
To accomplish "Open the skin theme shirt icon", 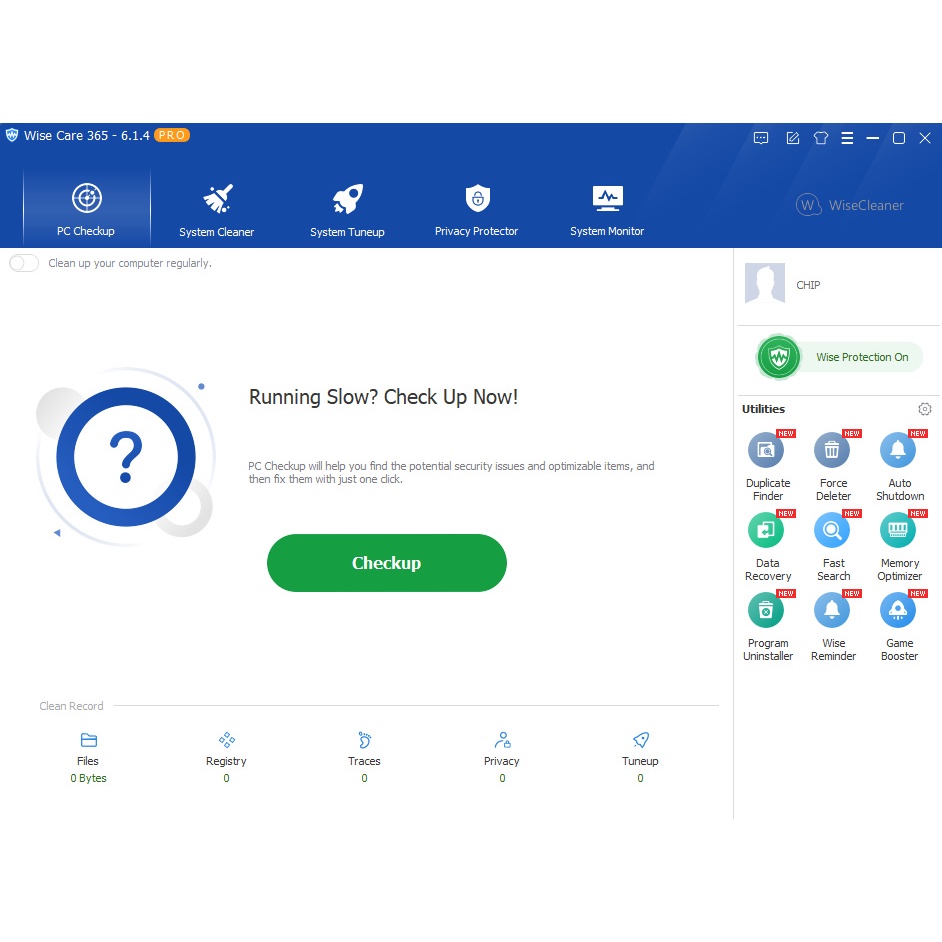I will coord(821,138).
